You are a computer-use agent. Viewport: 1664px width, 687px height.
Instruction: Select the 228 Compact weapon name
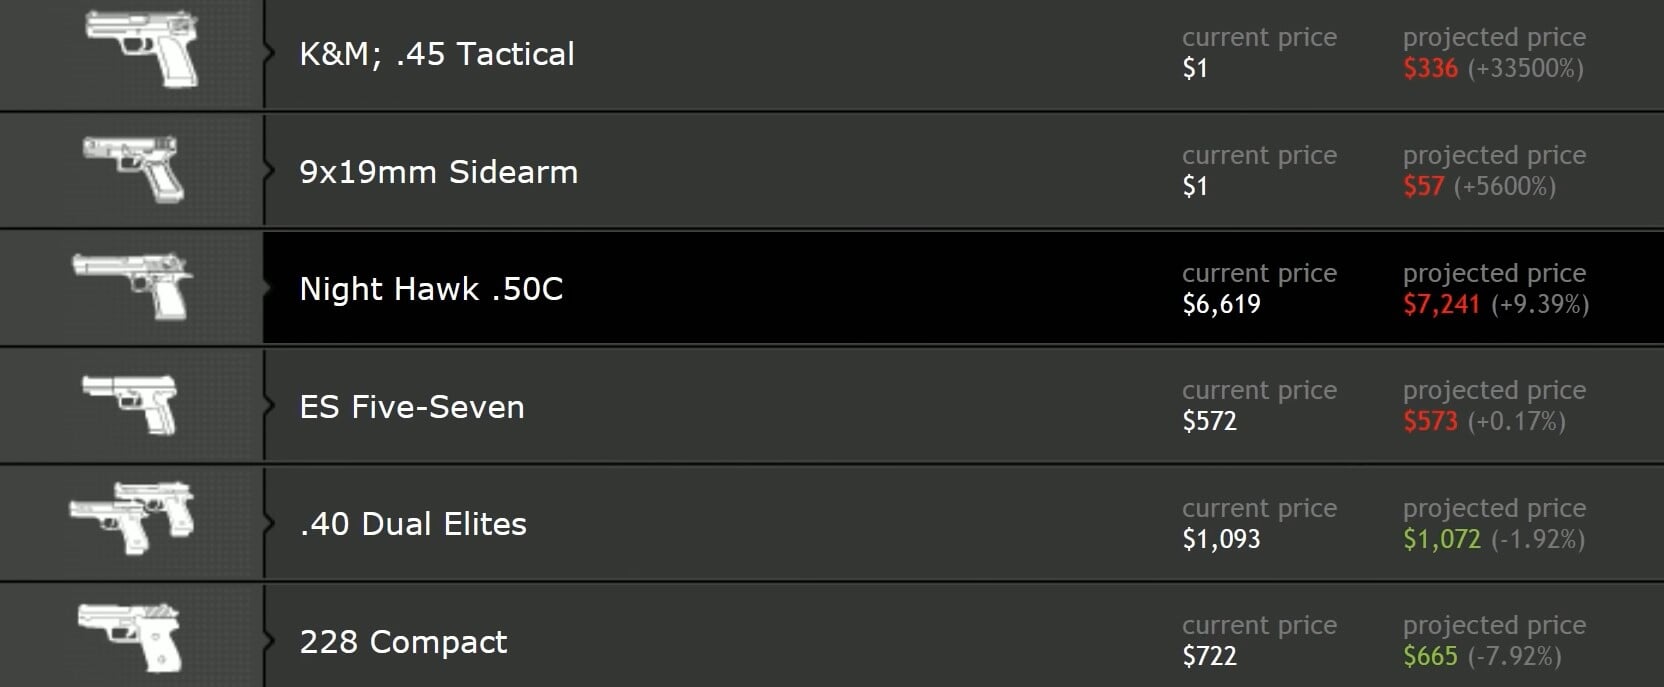point(403,642)
